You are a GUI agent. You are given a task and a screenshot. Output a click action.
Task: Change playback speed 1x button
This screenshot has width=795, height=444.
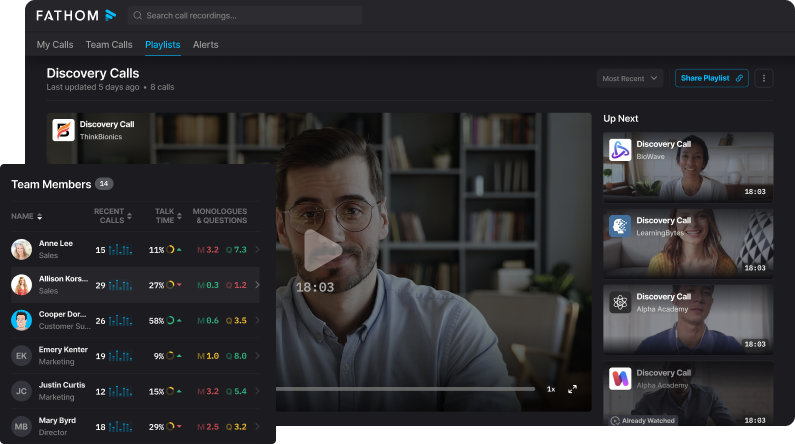550,389
